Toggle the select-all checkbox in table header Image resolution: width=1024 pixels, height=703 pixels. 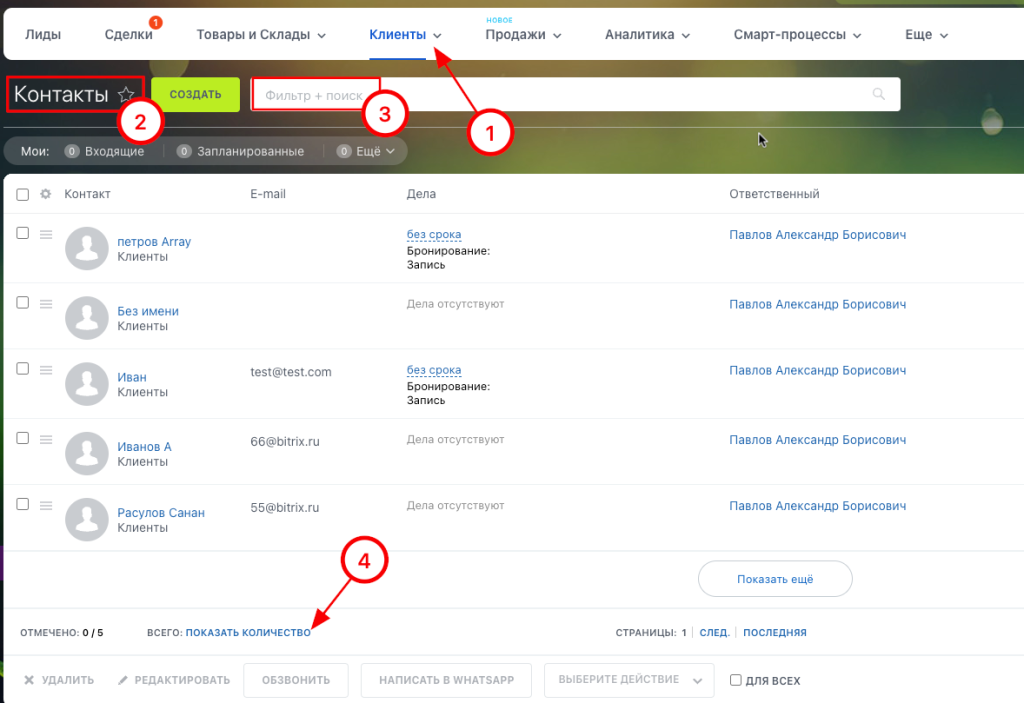coord(23,194)
